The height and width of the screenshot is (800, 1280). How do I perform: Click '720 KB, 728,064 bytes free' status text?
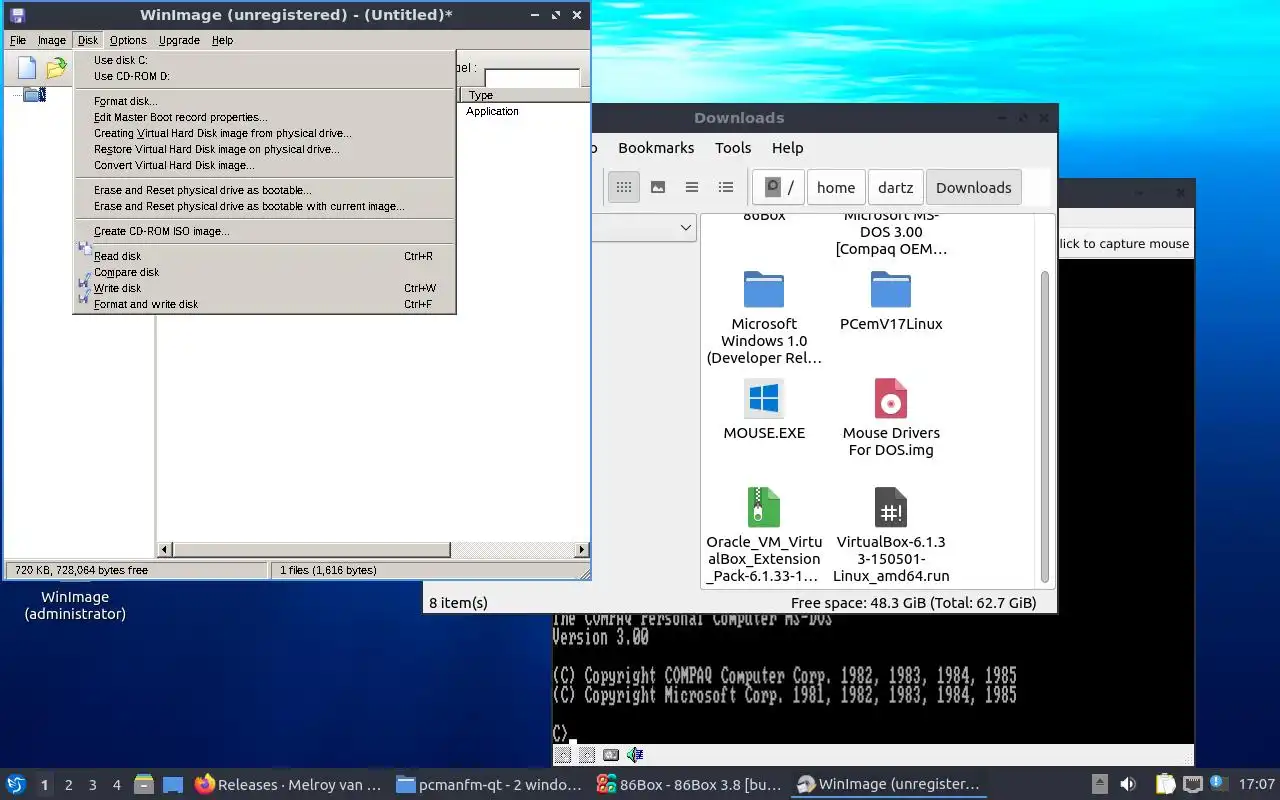point(81,570)
